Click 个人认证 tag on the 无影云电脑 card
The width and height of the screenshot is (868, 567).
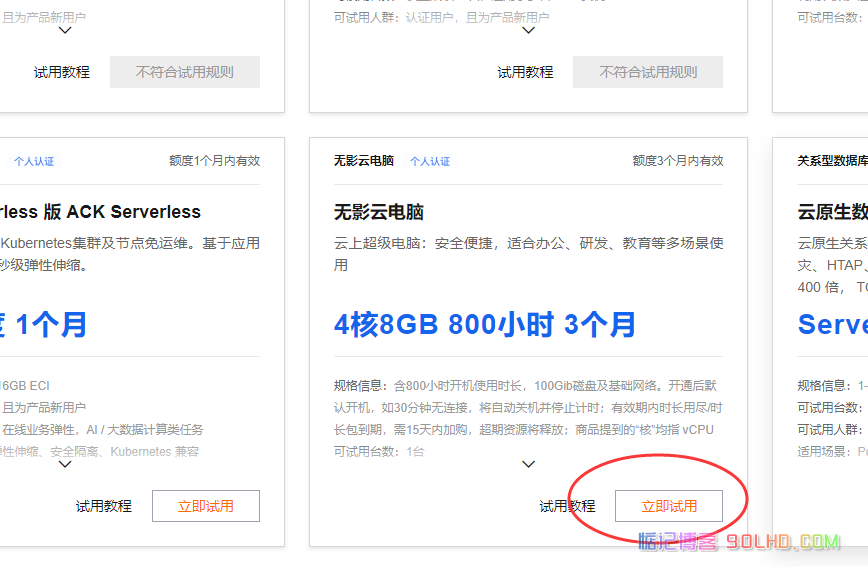pyautogui.click(x=430, y=161)
